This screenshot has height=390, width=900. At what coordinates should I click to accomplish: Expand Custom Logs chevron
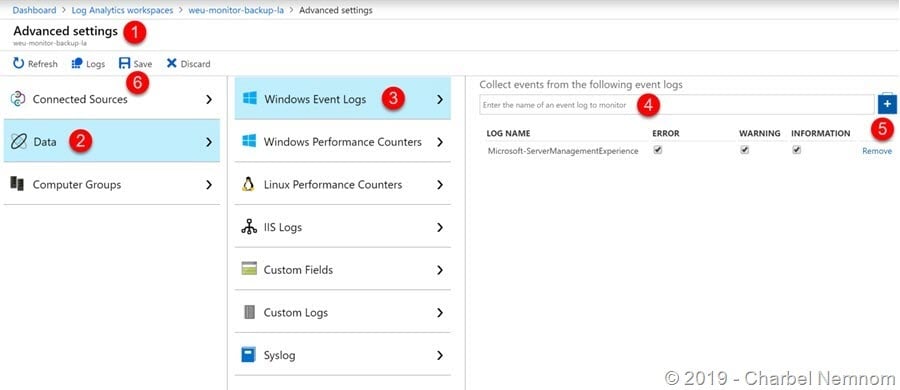click(x=440, y=313)
